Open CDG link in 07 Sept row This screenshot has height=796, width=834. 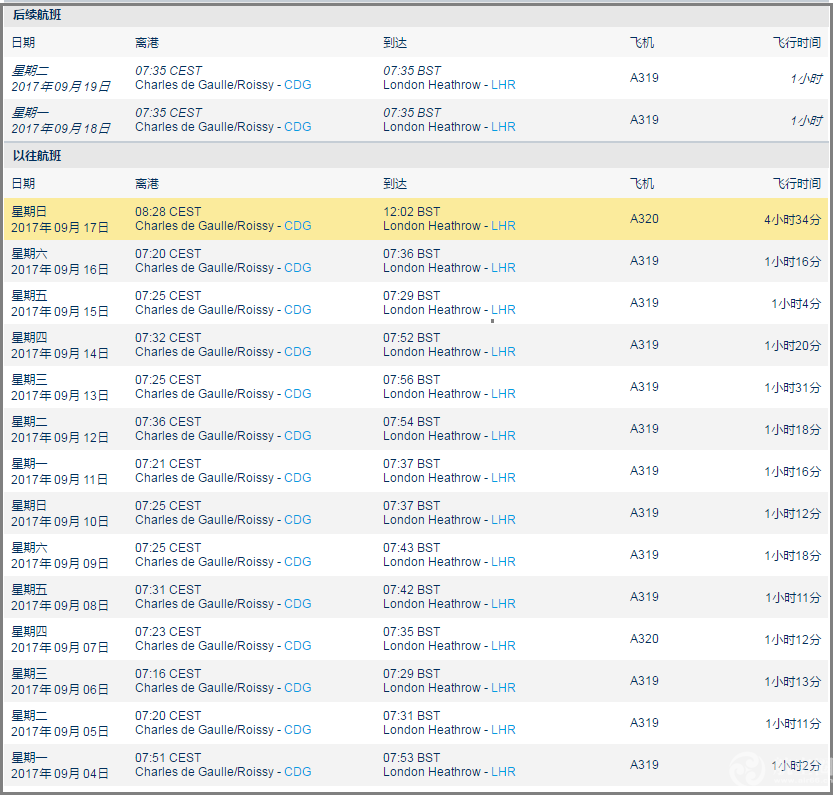pos(297,646)
